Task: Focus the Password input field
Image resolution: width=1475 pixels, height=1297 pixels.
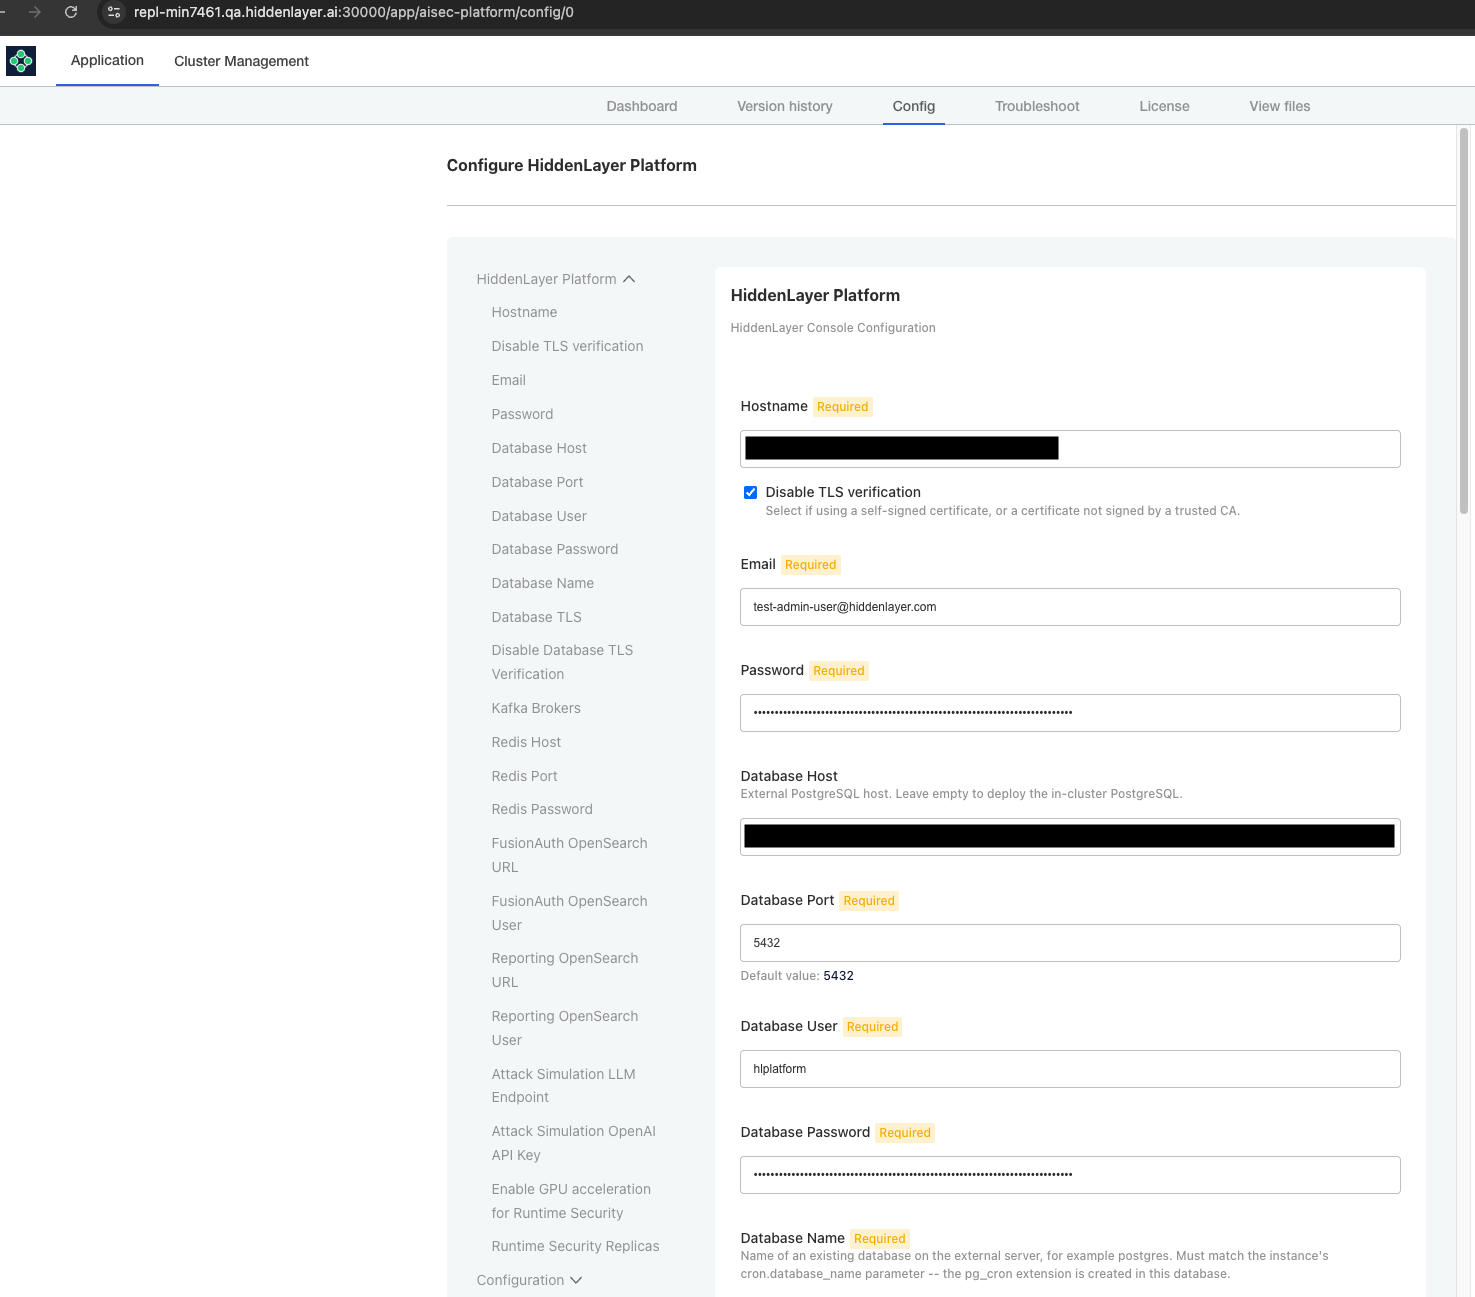Action: [x=1070, y=713]
